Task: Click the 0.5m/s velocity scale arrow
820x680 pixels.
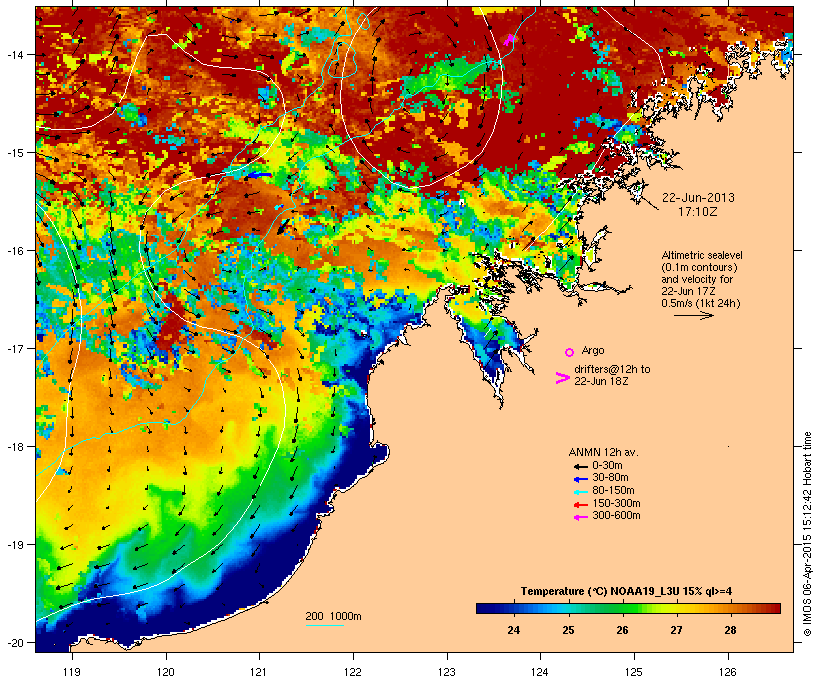Action: (694, 315)
